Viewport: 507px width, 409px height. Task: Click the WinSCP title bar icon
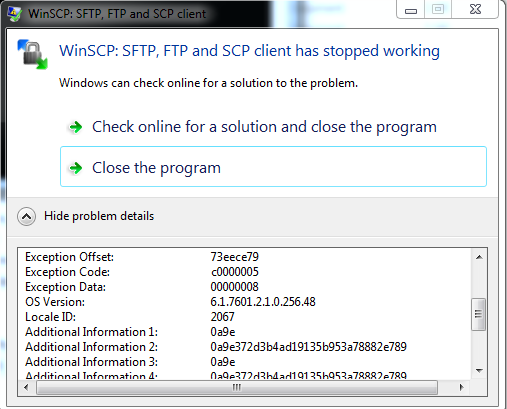(14, 14)
